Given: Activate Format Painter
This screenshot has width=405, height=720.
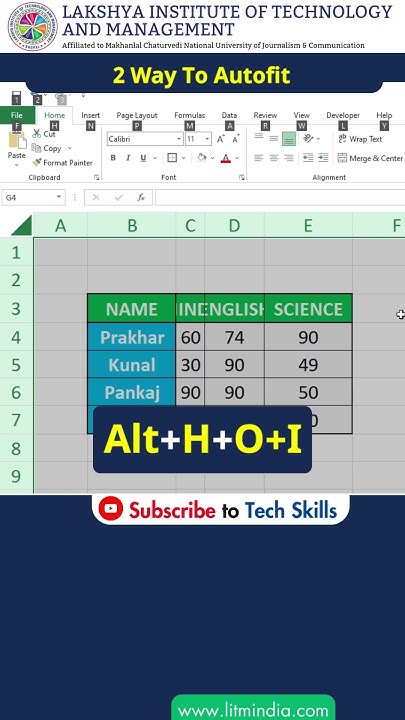Looking at the screenshot, I should tap(62, 163).
